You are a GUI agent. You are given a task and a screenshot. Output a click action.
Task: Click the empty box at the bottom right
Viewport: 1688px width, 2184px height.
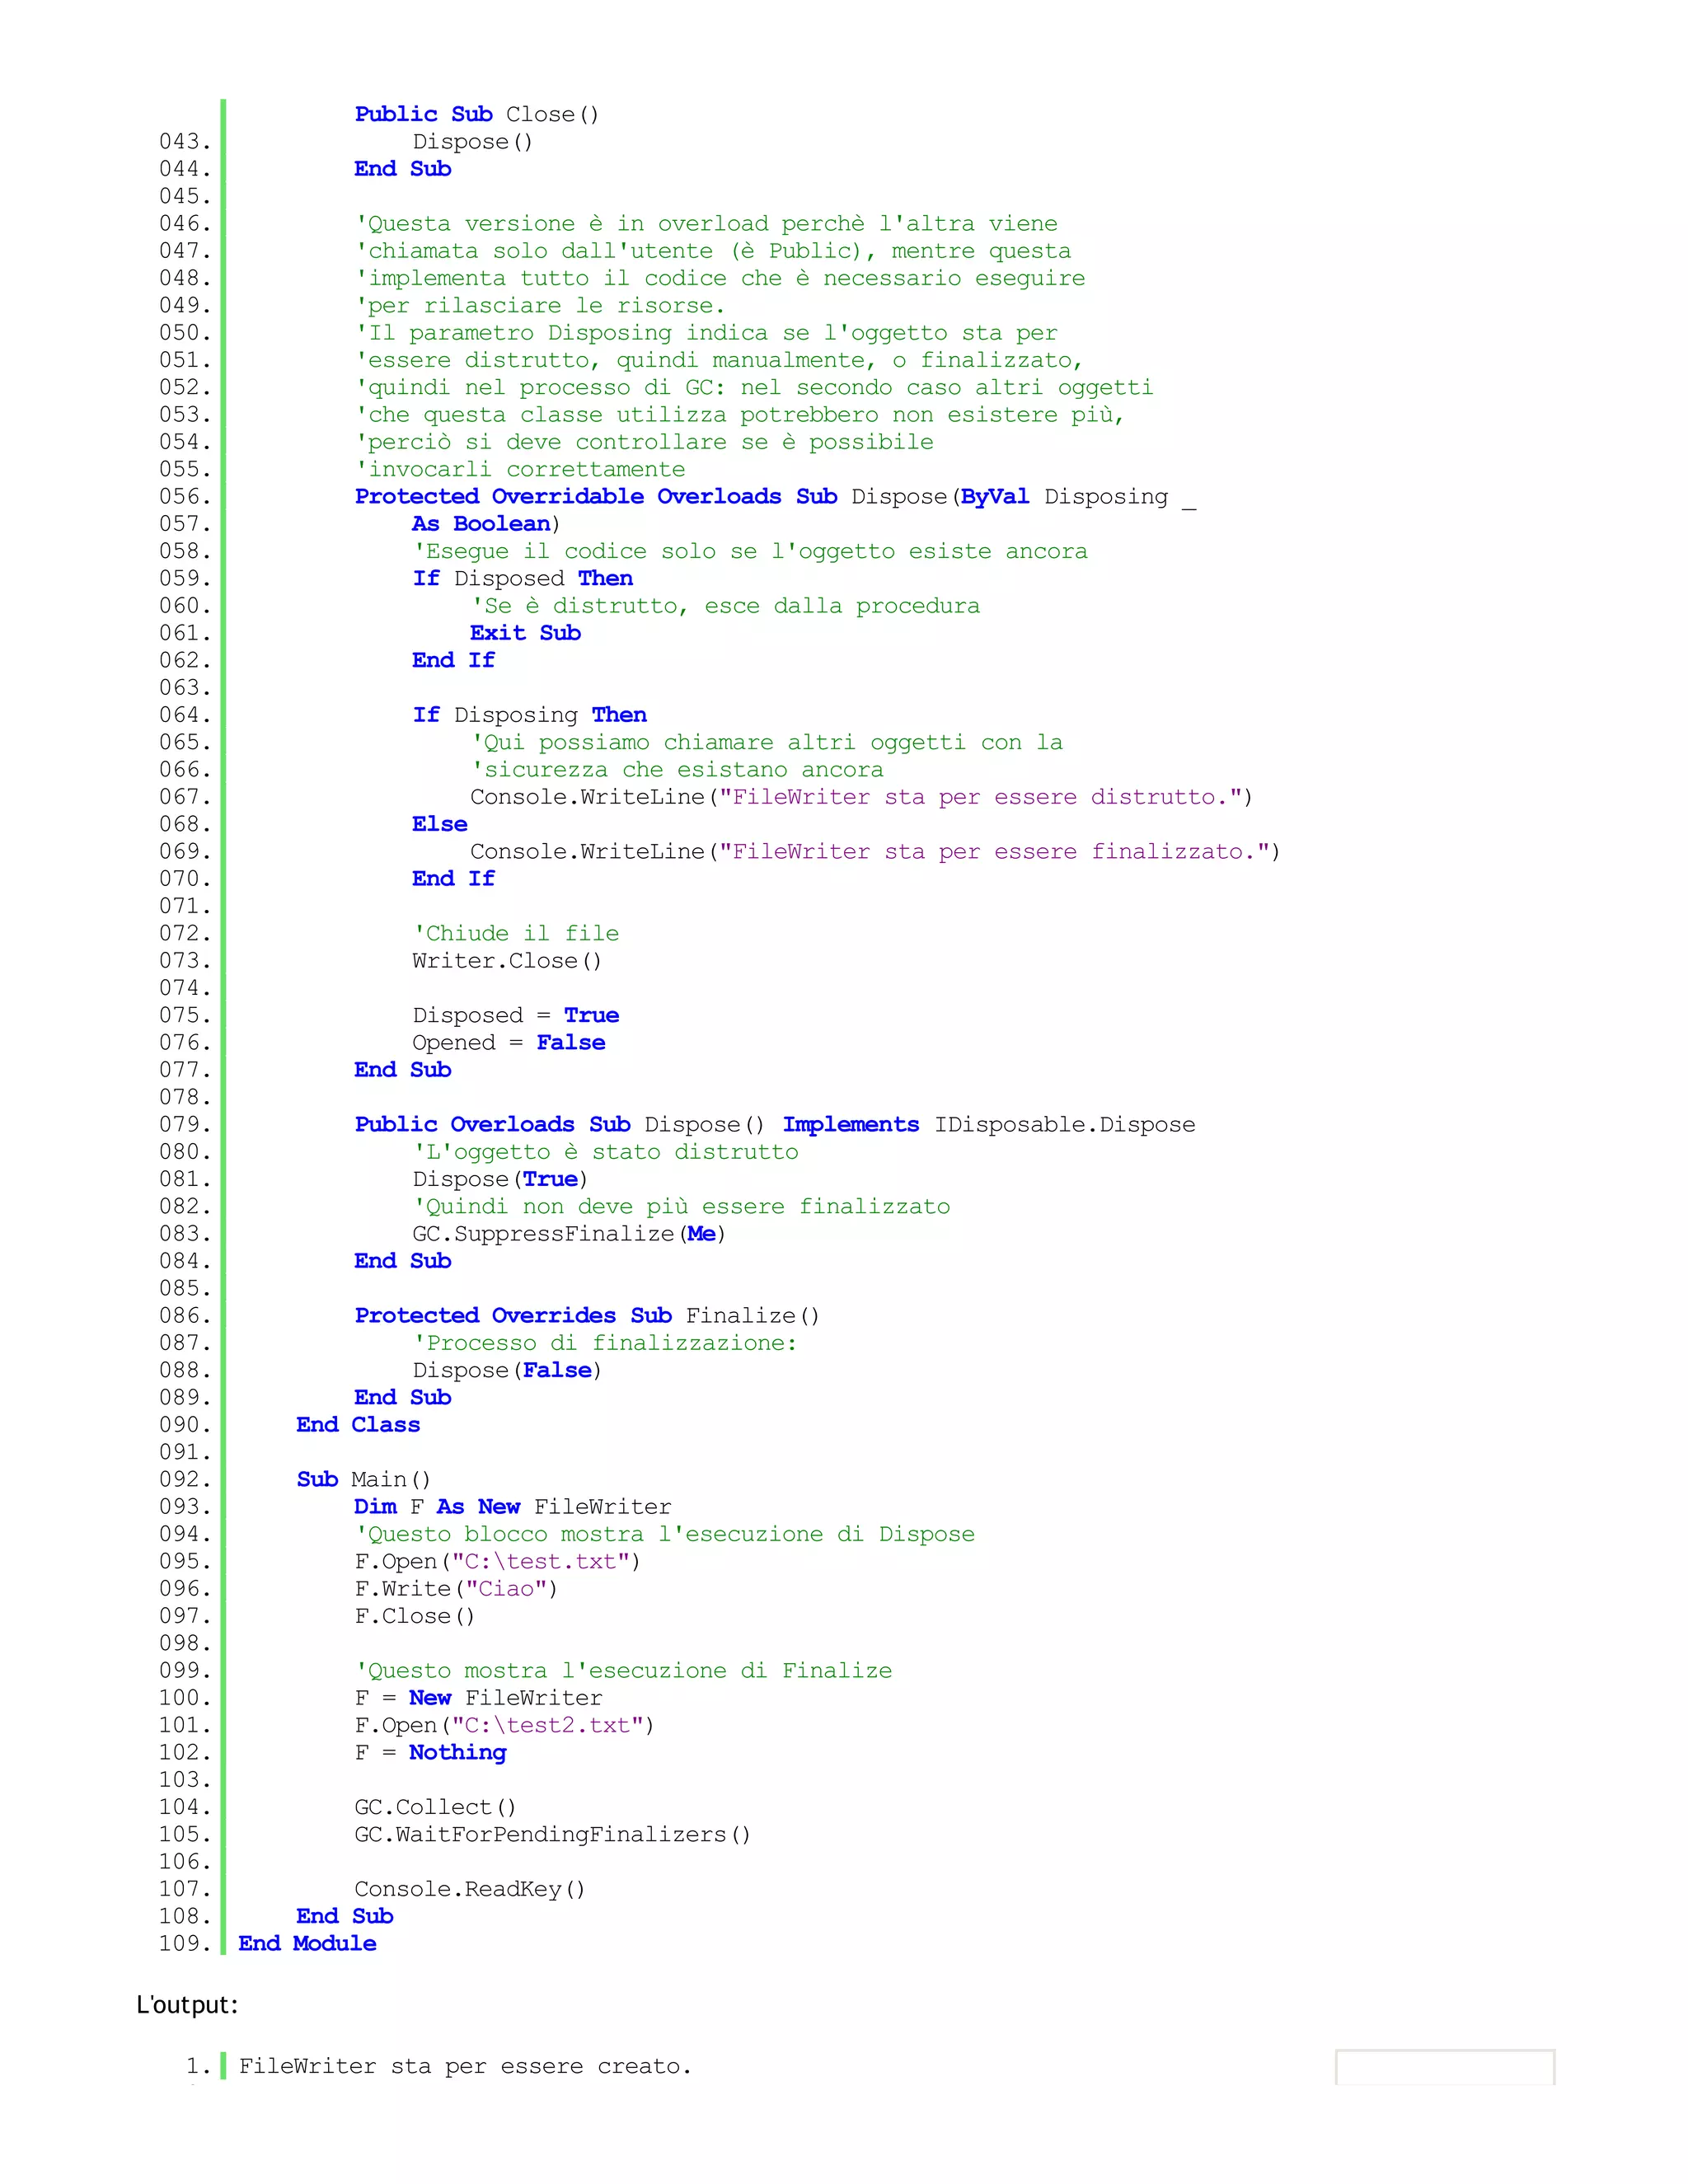1444,2066
